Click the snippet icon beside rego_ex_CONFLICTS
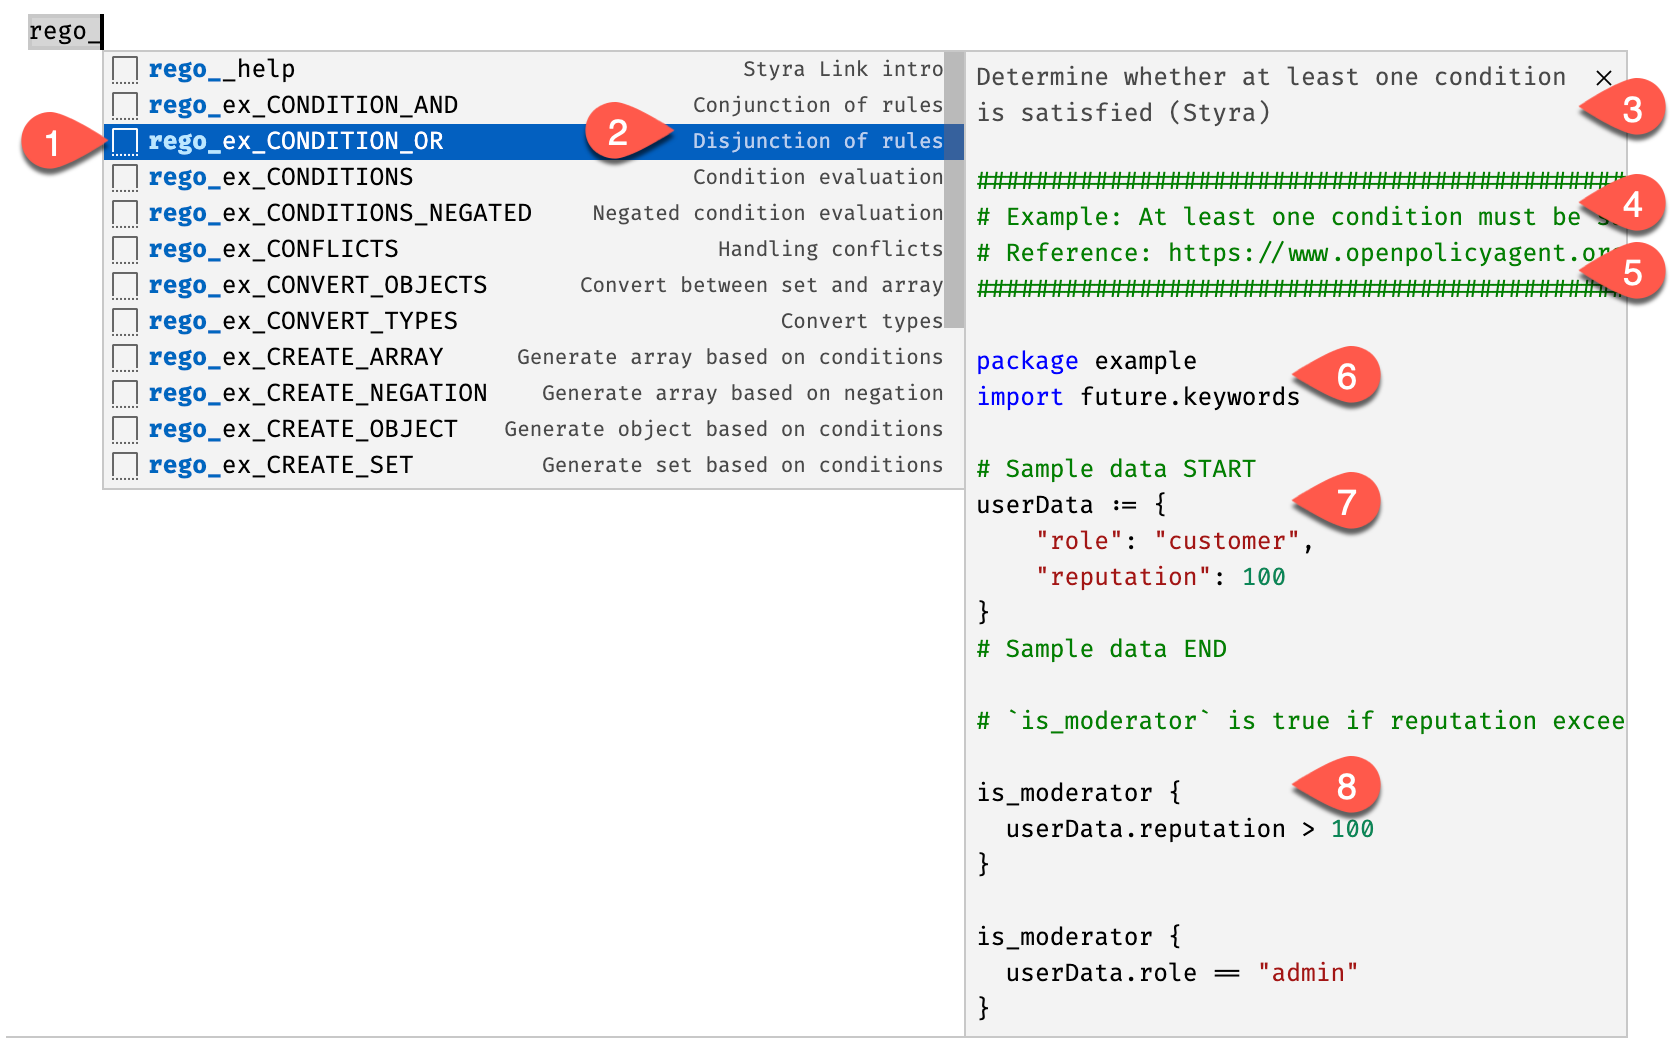1672x1038 pixels. (x=125, y=249)
